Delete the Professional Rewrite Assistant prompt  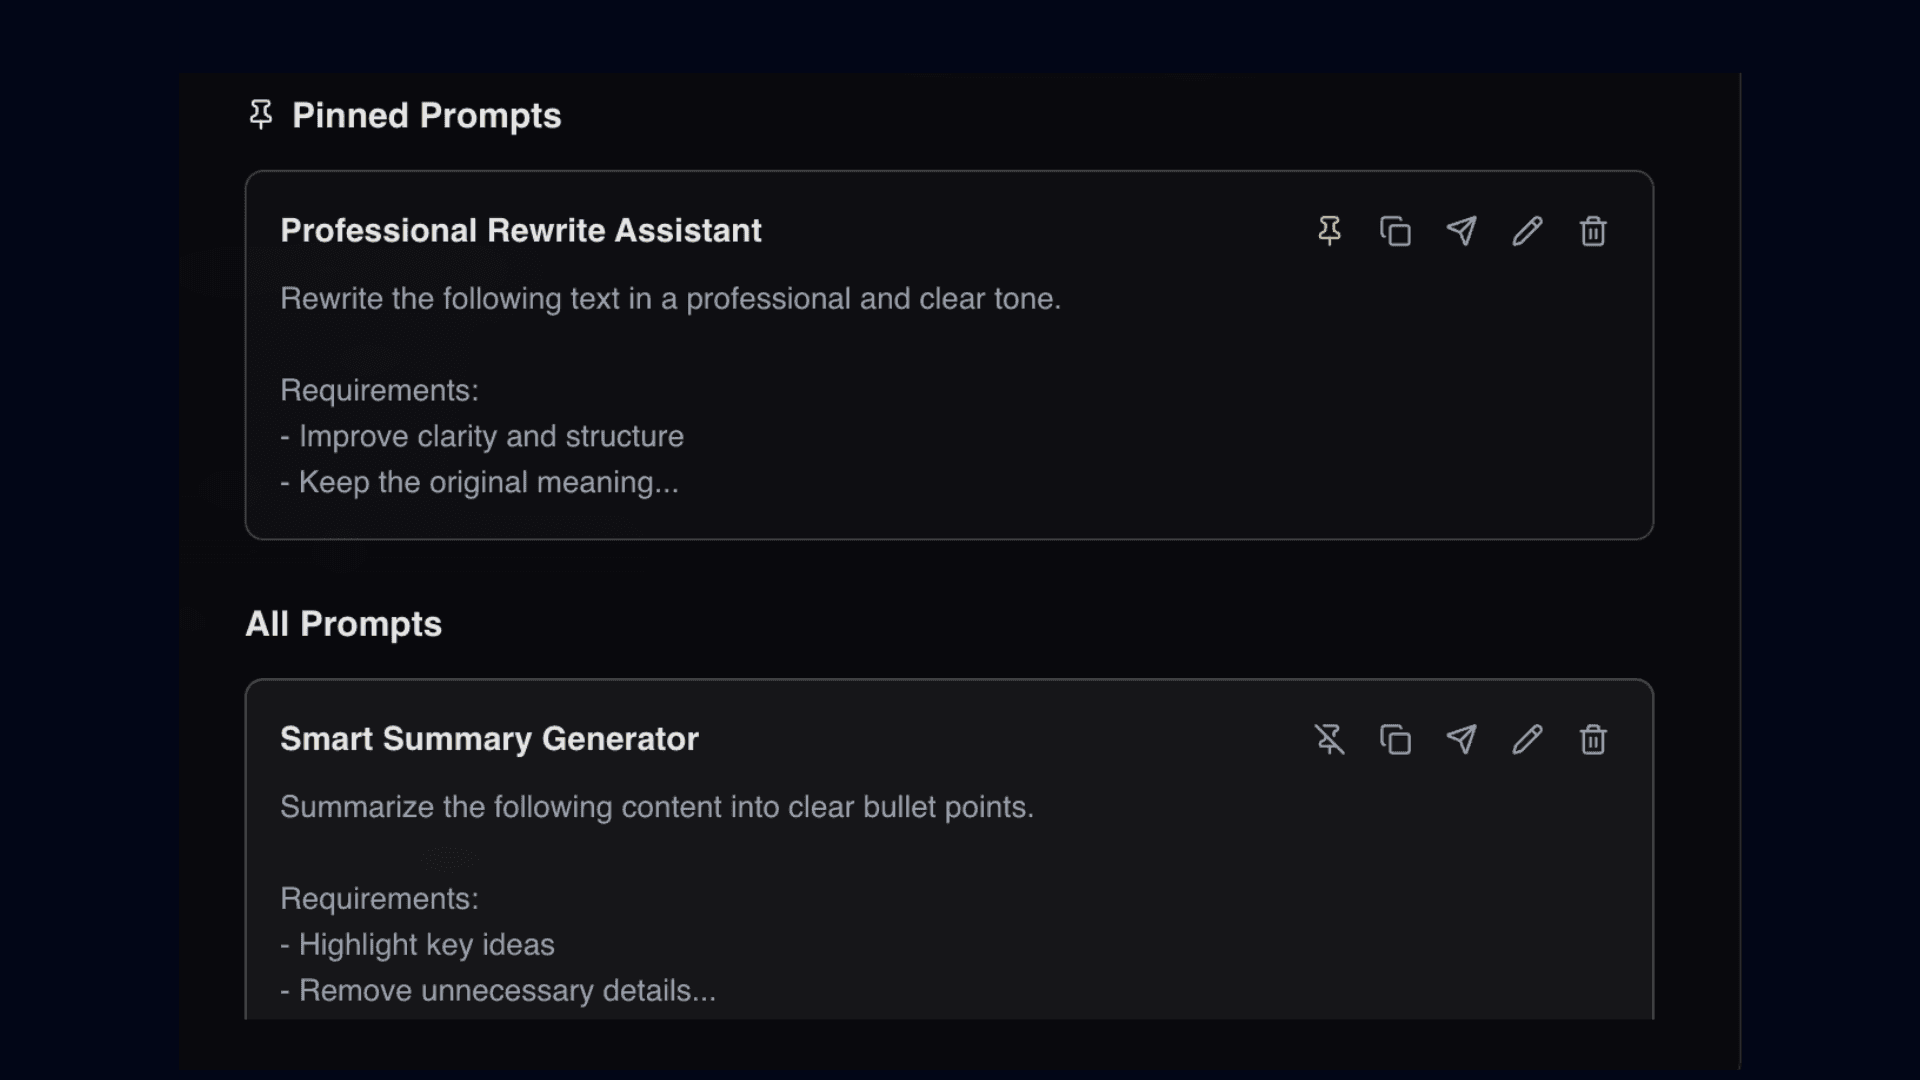pyautogui.click(x=1592, y=230)
